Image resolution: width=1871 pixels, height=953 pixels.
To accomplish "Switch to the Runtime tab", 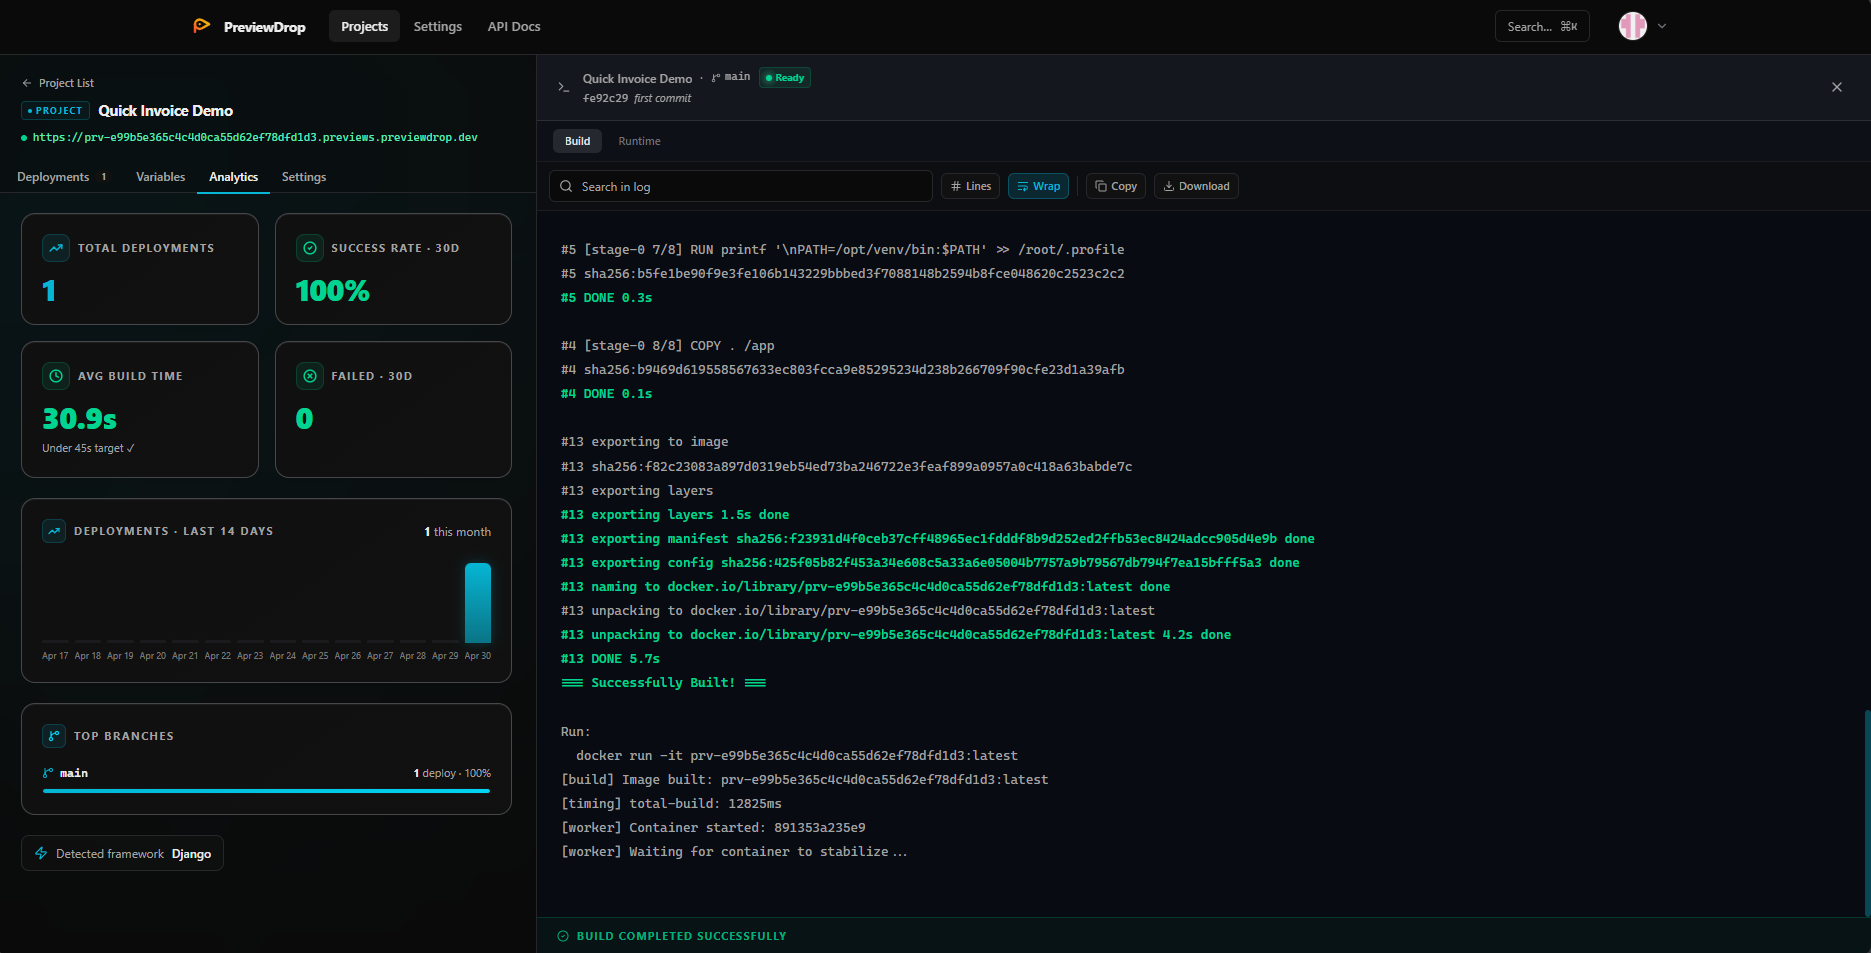I will 639,141.
